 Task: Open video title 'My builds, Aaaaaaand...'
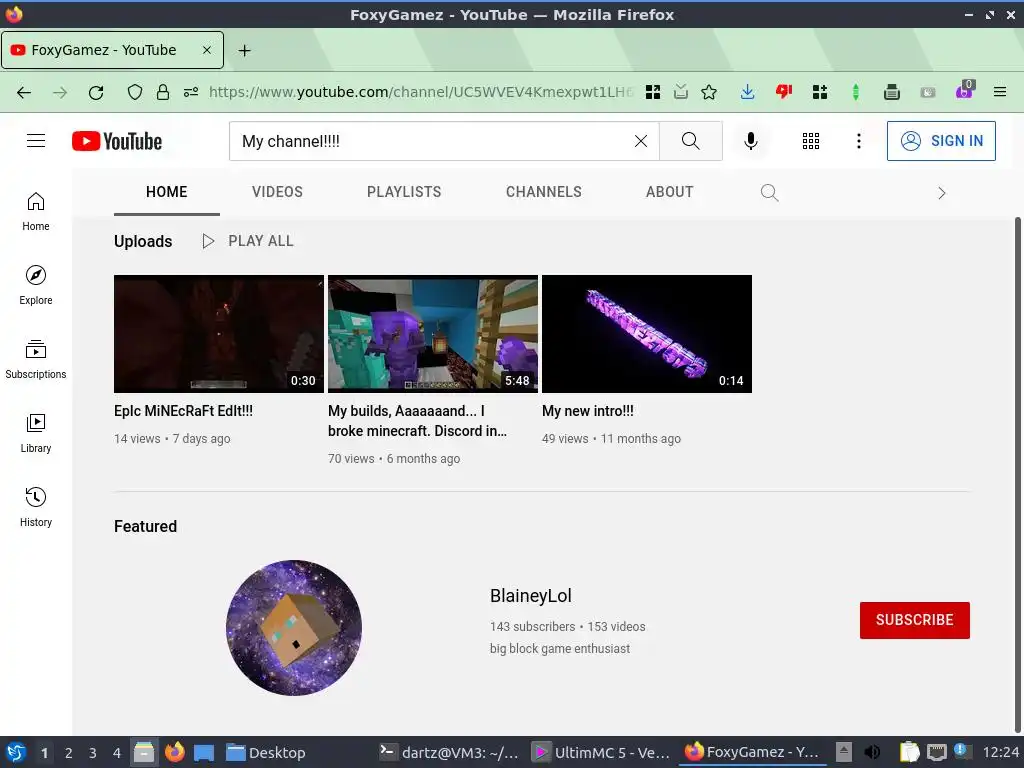(417, 421)
